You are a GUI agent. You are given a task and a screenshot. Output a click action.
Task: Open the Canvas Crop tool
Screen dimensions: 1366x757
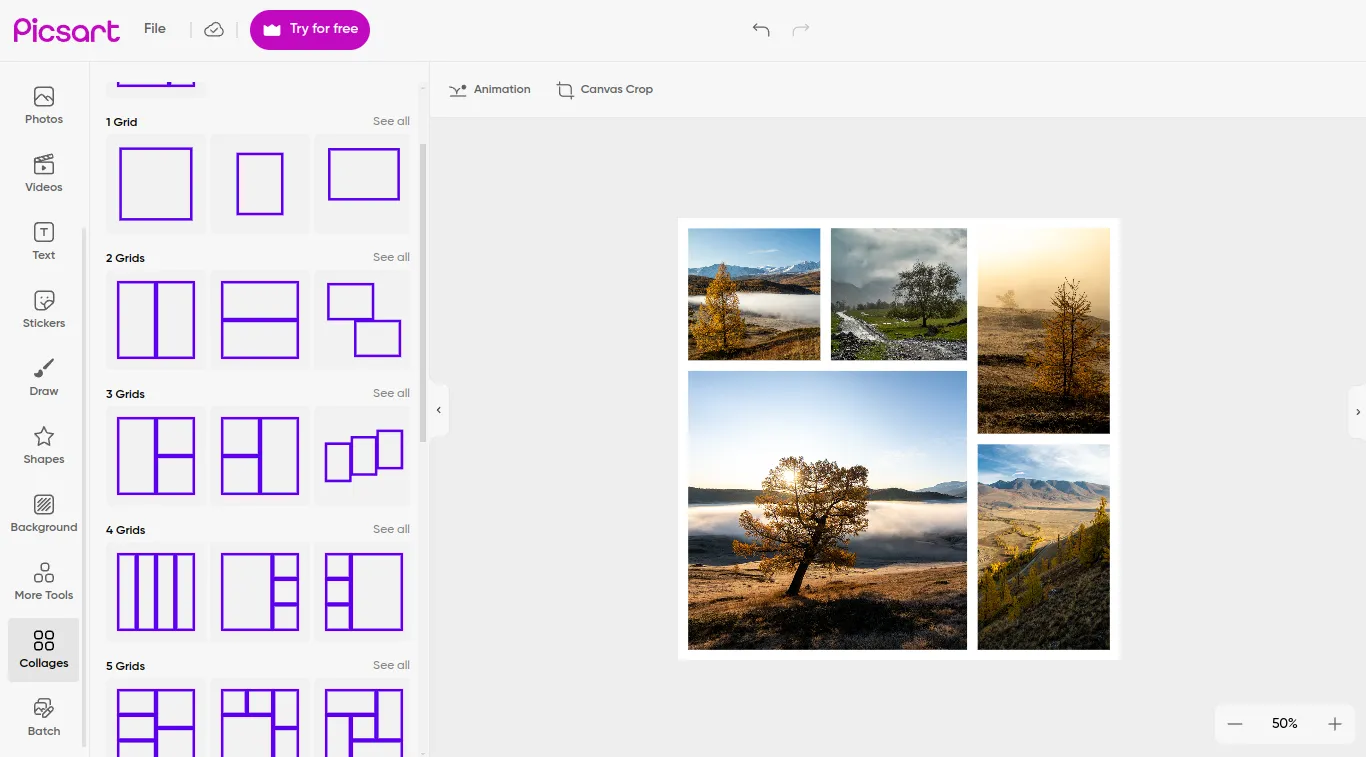pyautogui.click(x=605, y=89)
